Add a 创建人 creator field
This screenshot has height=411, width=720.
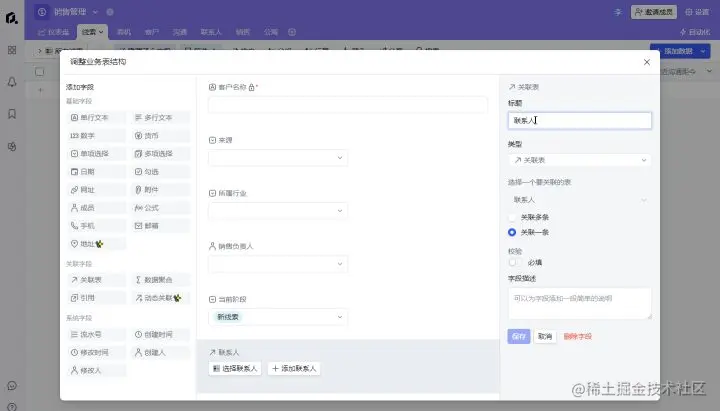pyautogui.click(x=160, y=352)
